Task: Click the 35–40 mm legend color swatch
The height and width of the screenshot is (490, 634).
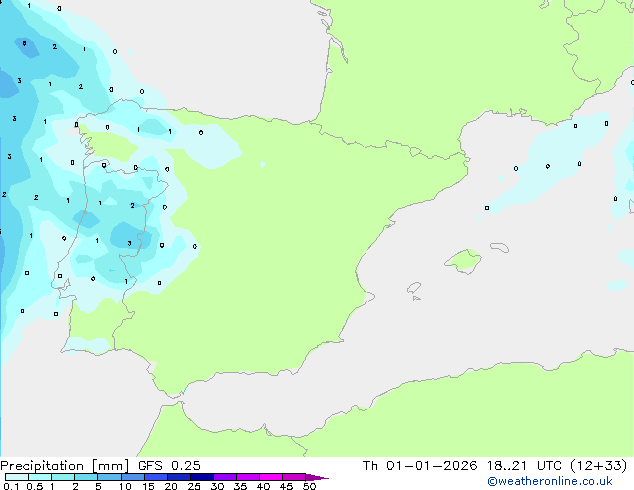Action: pyautogui.click(x=247, y=477)
